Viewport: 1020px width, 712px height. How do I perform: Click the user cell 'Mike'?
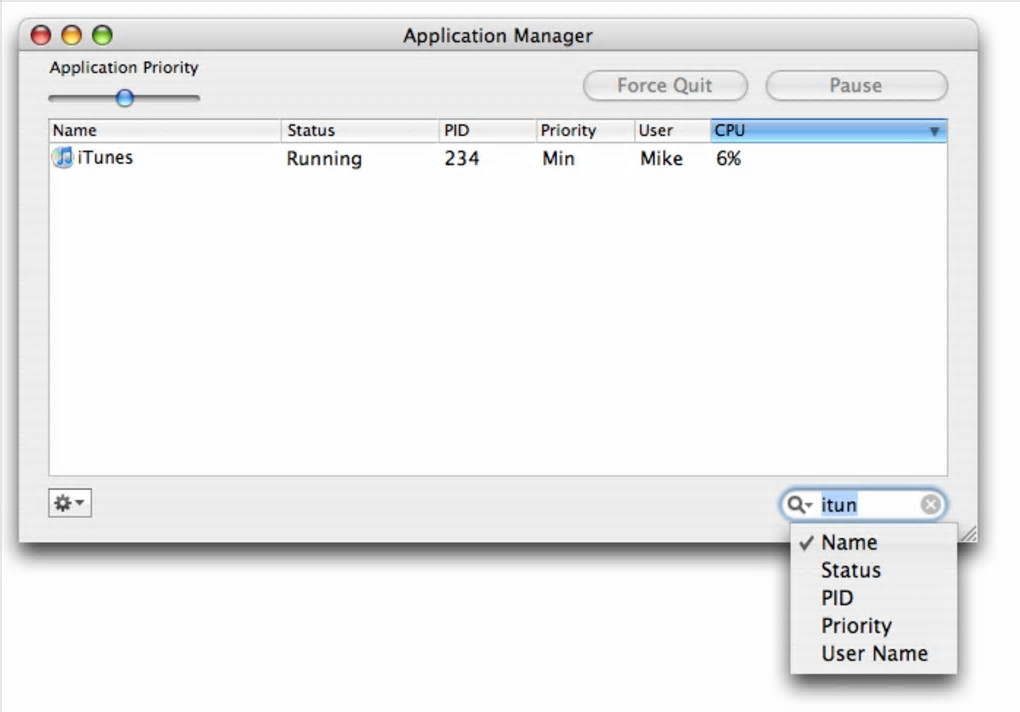pos(662,159)
